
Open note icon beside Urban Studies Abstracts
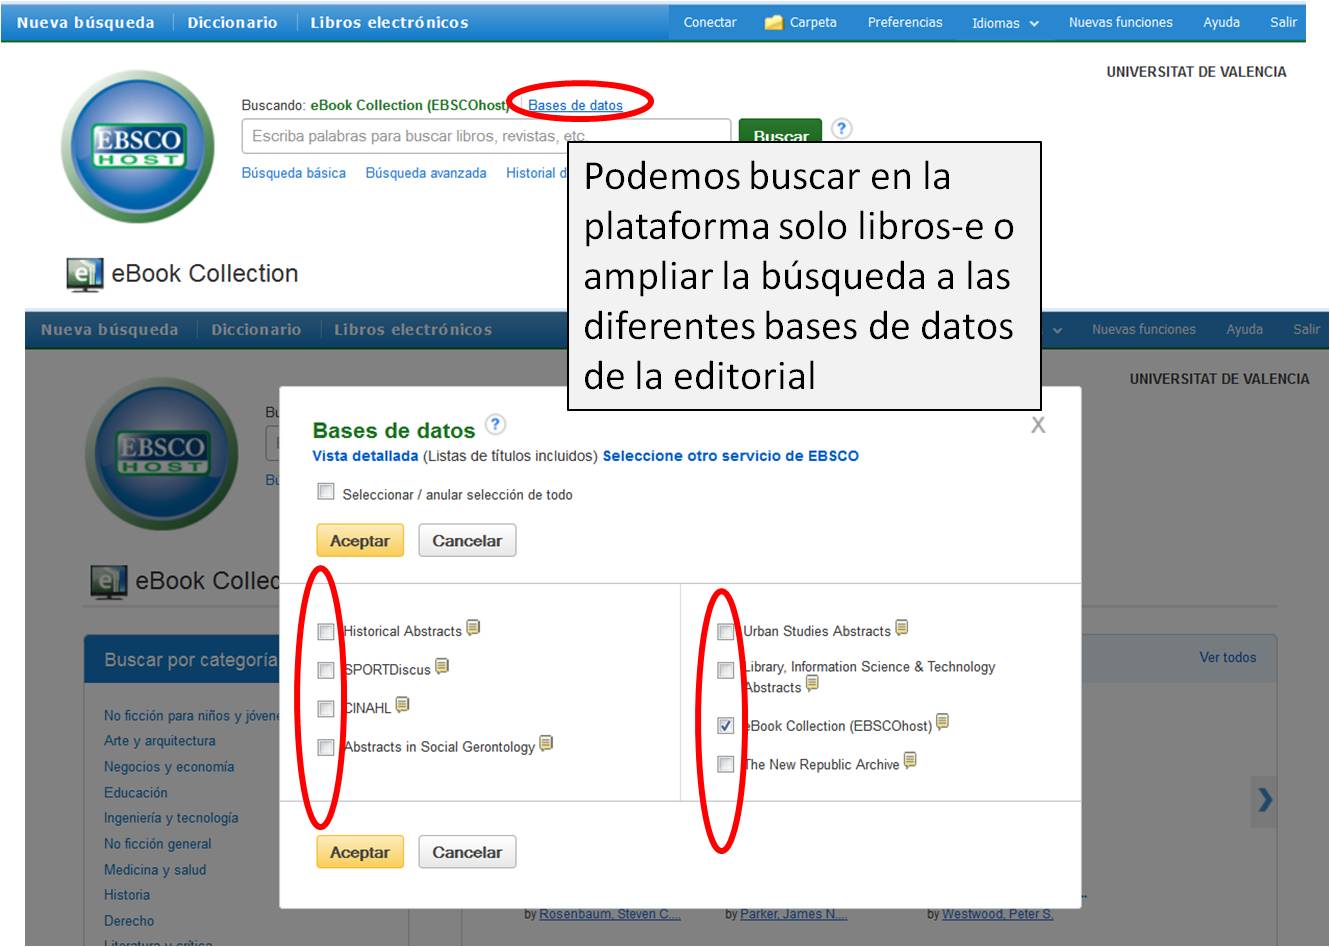901,628
